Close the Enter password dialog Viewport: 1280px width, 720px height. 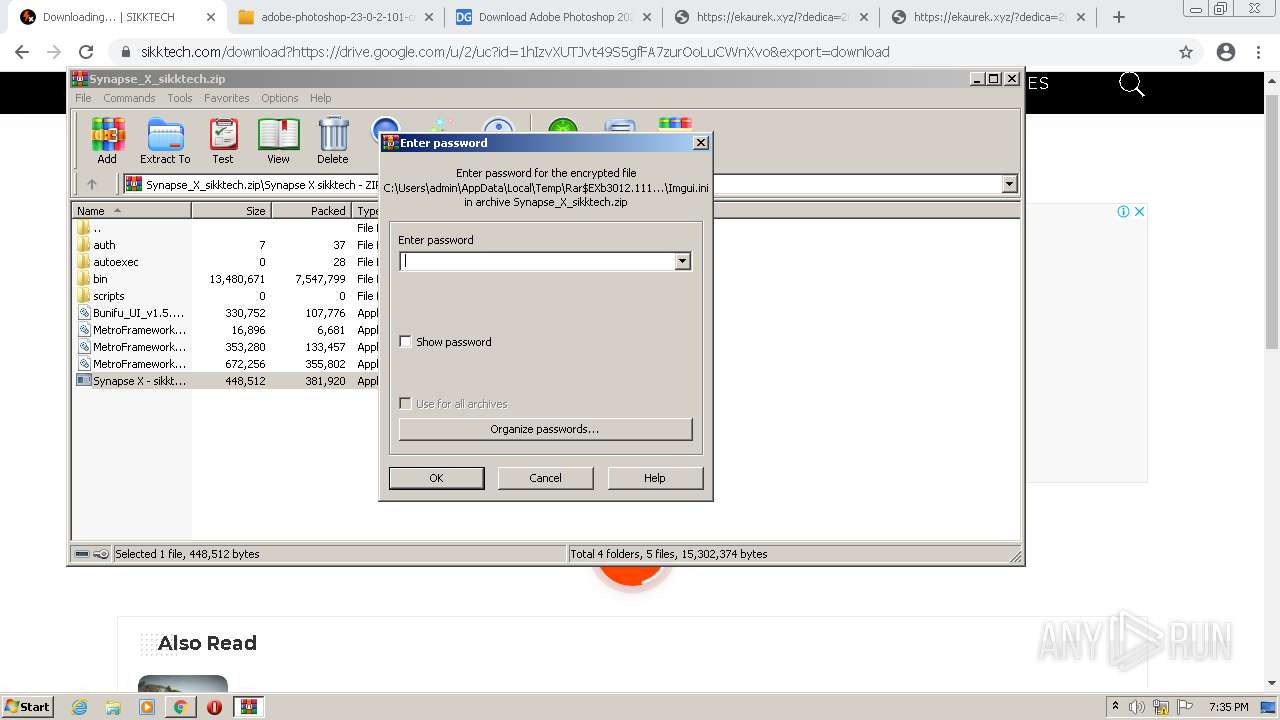click(x=701, y=143)
